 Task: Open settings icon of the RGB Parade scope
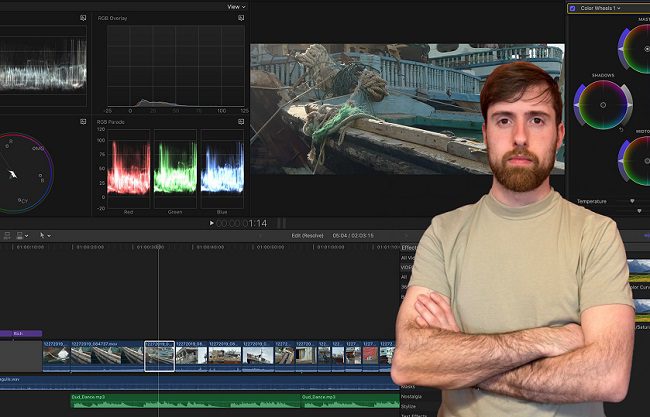click(x=241, y=121)
